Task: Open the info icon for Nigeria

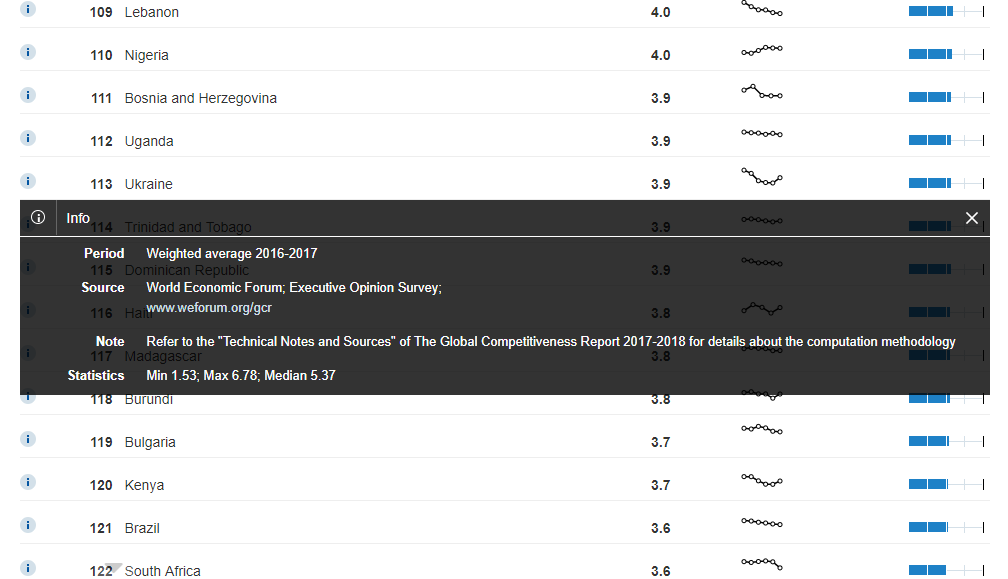Action: tap(28, 52)
